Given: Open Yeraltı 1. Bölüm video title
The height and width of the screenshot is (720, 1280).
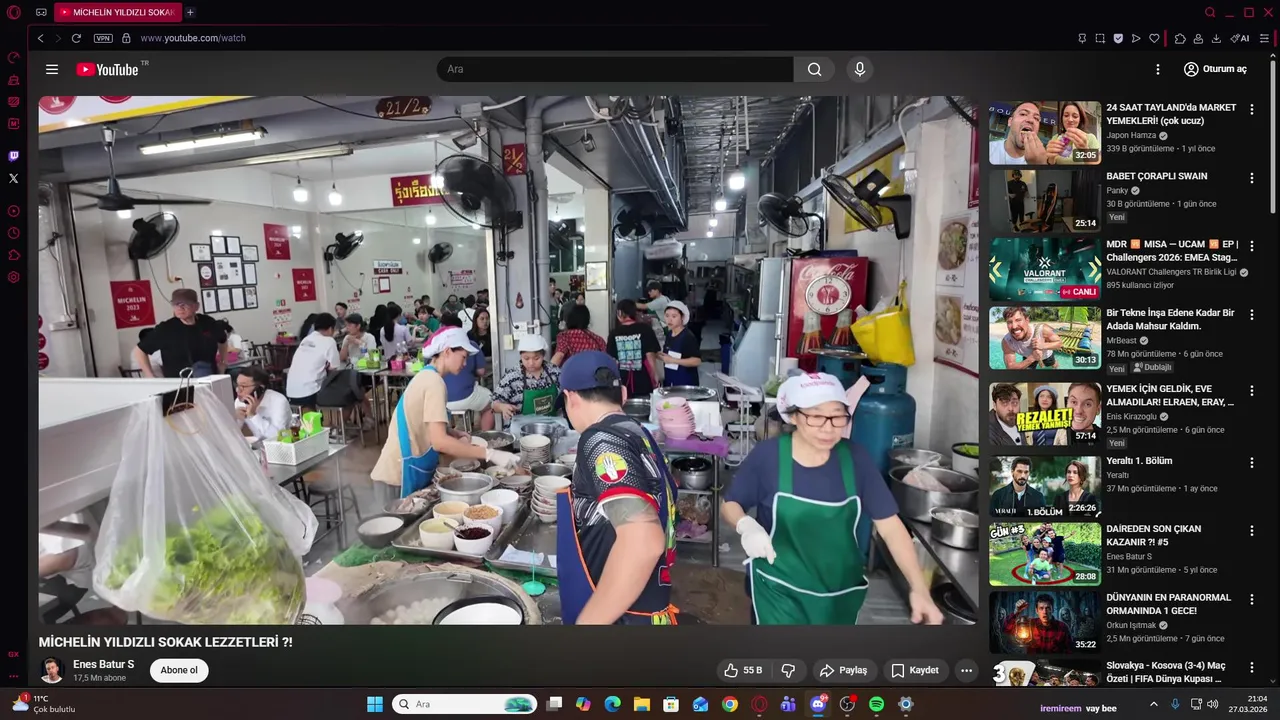Looking at the screenshot, I should pyautogui.click(x=1139, y=461).
